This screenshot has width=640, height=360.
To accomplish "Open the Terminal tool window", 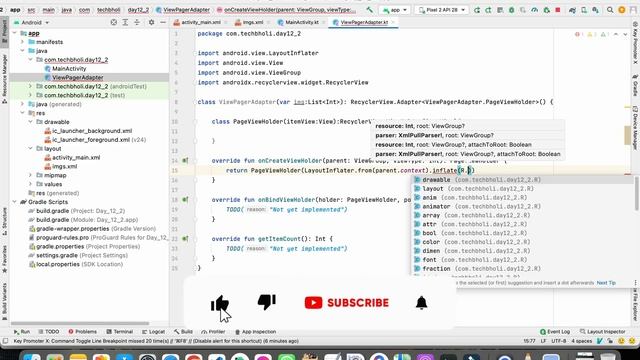I will (x=120, y=332).
